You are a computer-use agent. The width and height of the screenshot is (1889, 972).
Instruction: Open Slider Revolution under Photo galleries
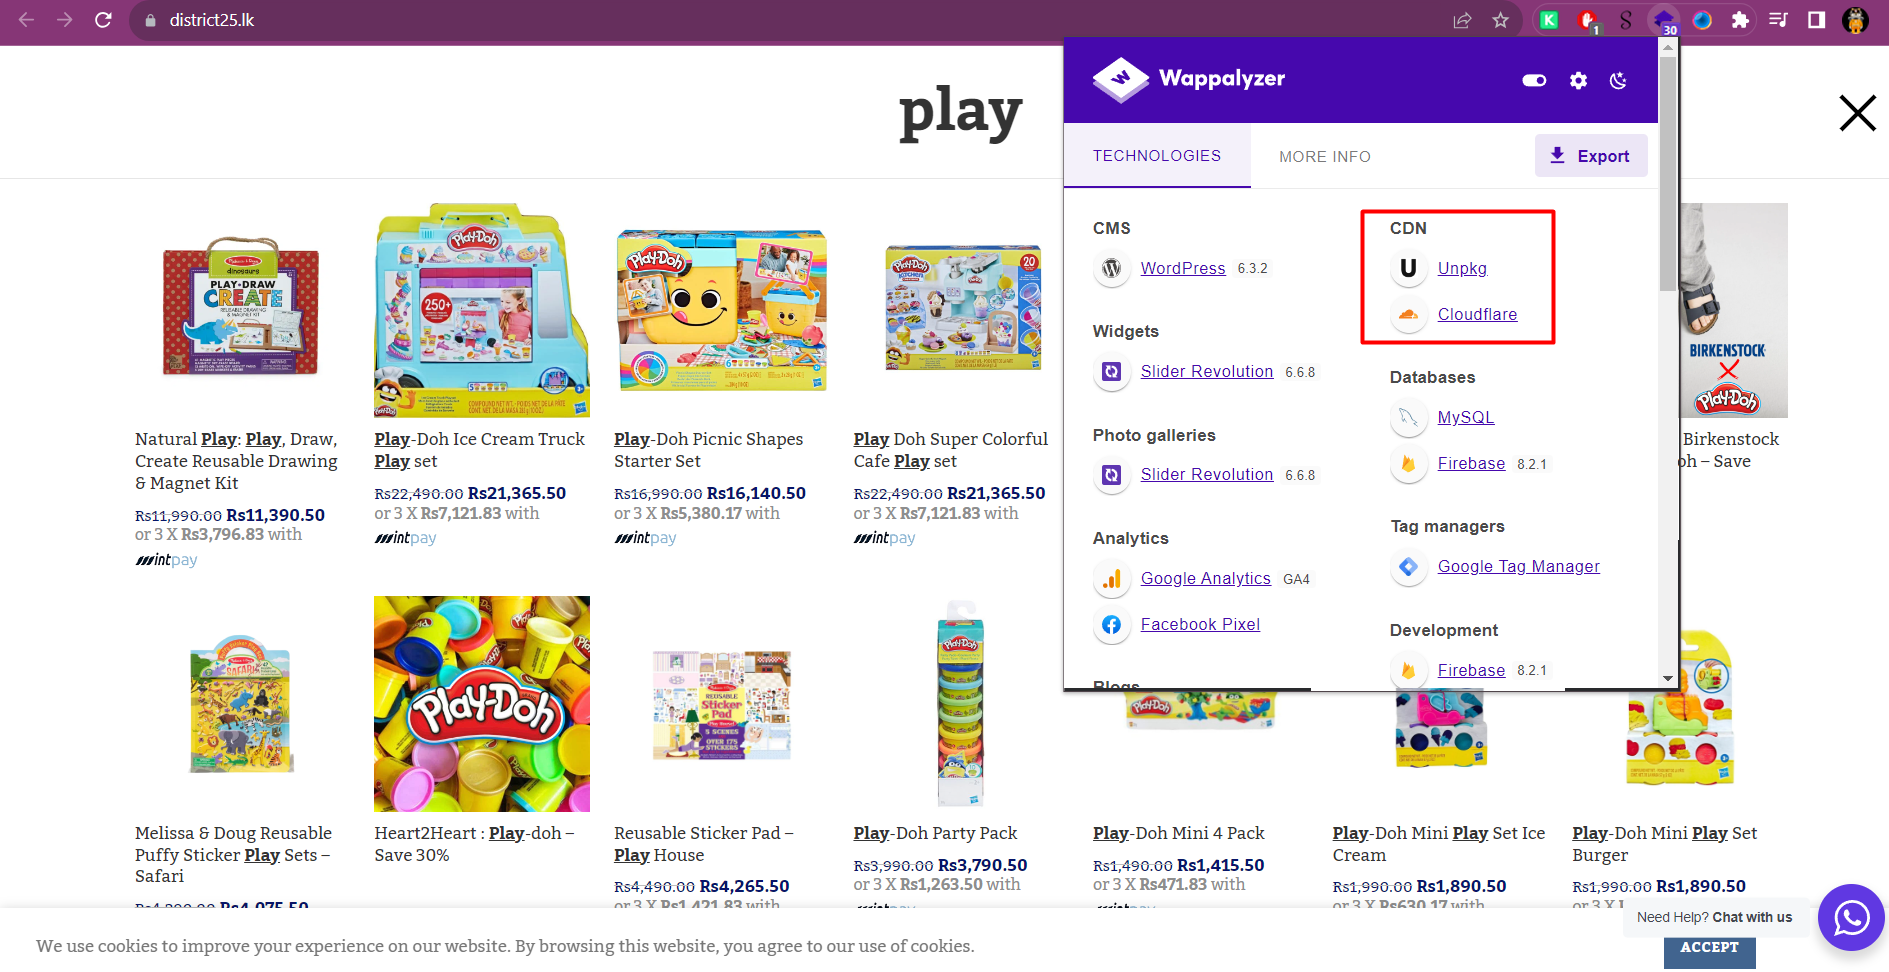click(1207, 474)
